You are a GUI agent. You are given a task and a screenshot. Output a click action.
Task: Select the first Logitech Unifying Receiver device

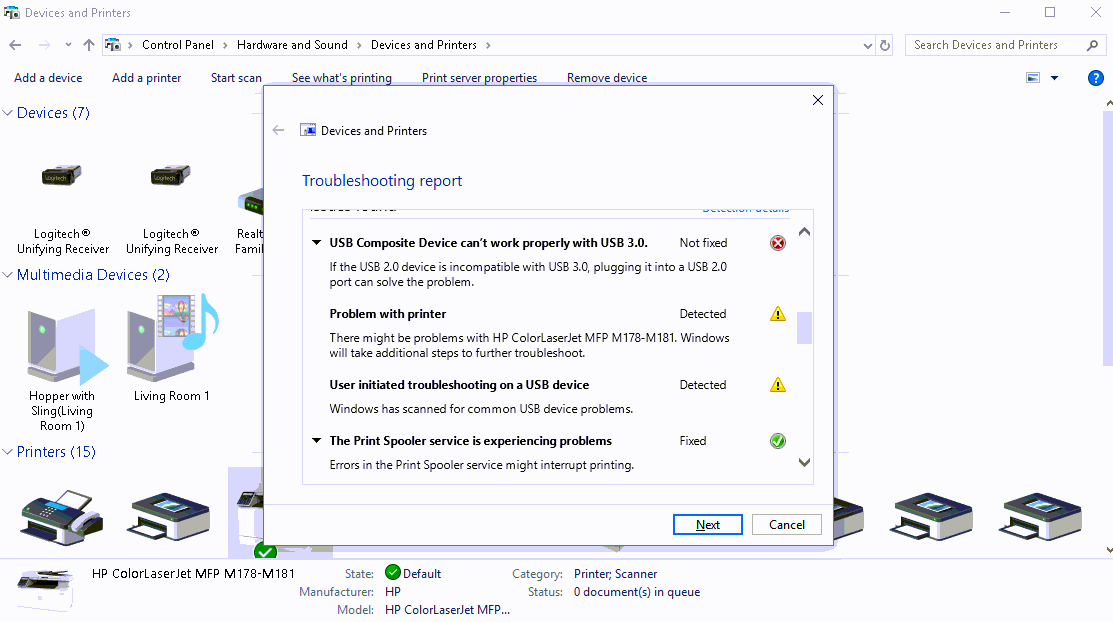(x=62, y=175)
